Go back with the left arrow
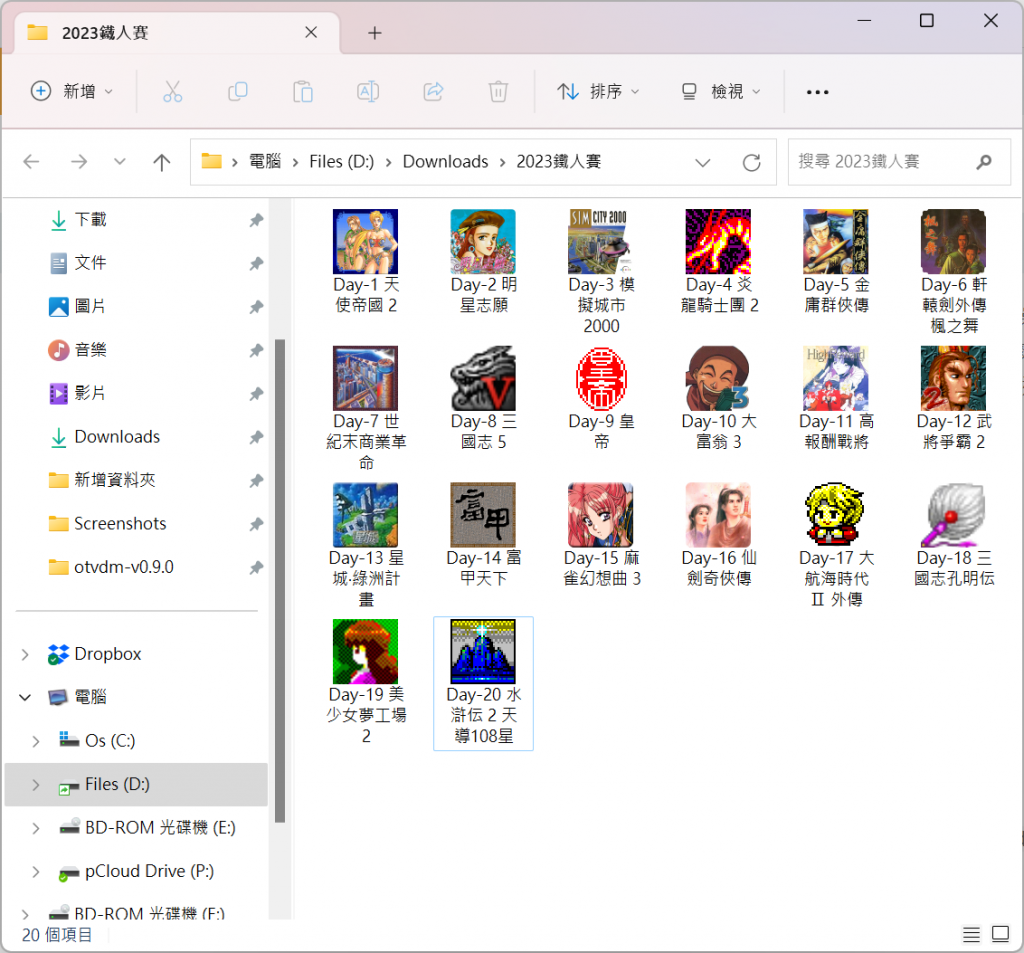The height and width of the screenshot is (953, 1024). (31, 161)
